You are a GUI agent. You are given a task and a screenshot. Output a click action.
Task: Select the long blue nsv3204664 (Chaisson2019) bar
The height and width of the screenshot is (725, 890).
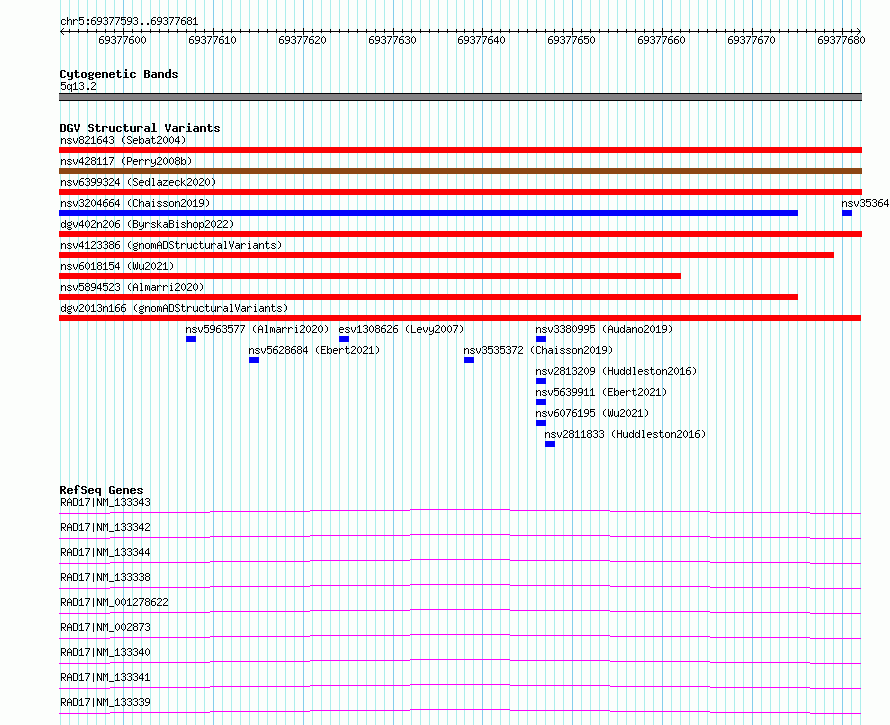coord(429,213)
